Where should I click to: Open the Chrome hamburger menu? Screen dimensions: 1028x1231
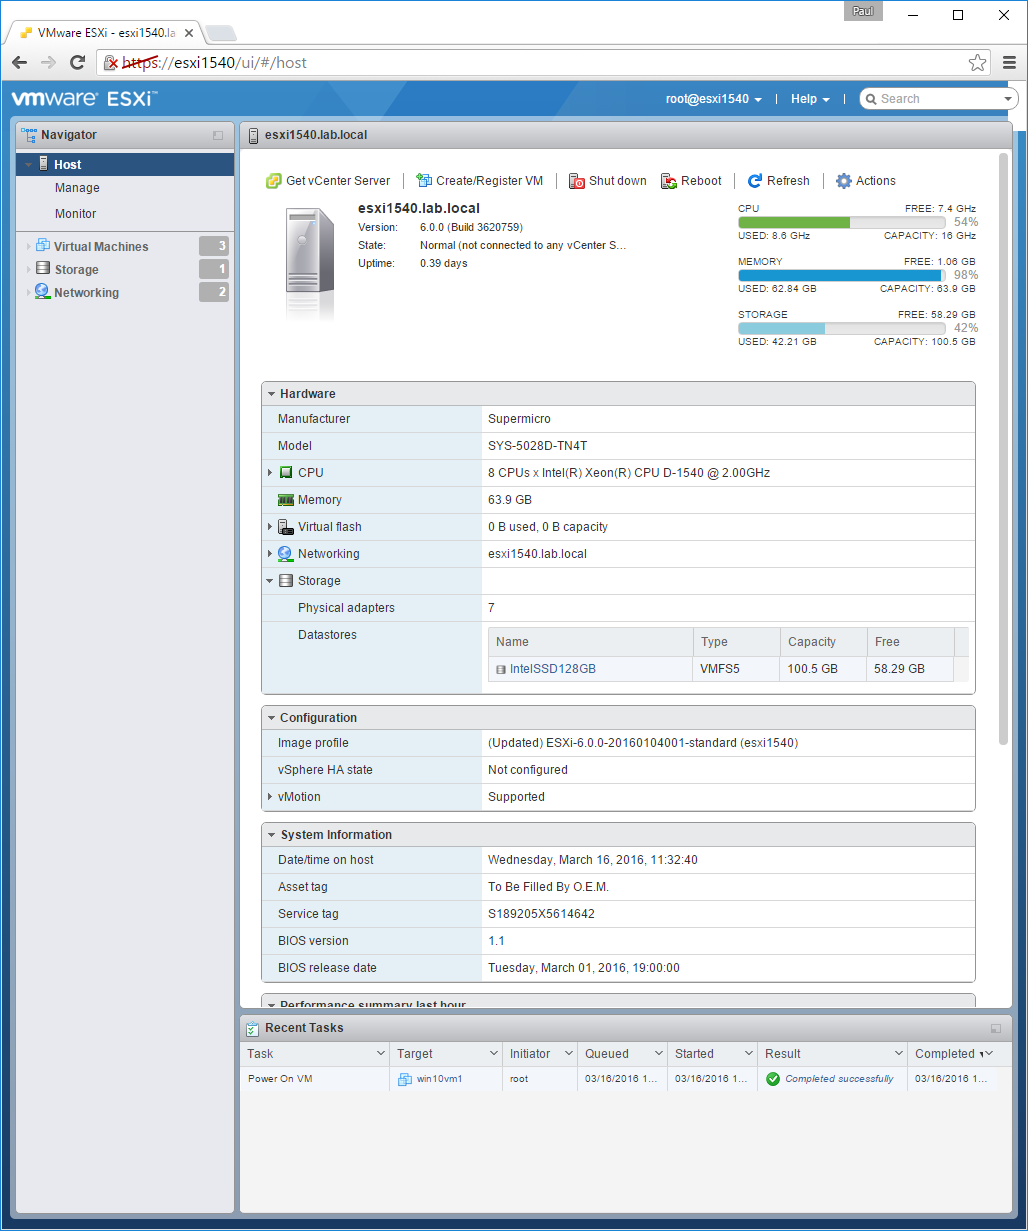[x=1009, y=62]
